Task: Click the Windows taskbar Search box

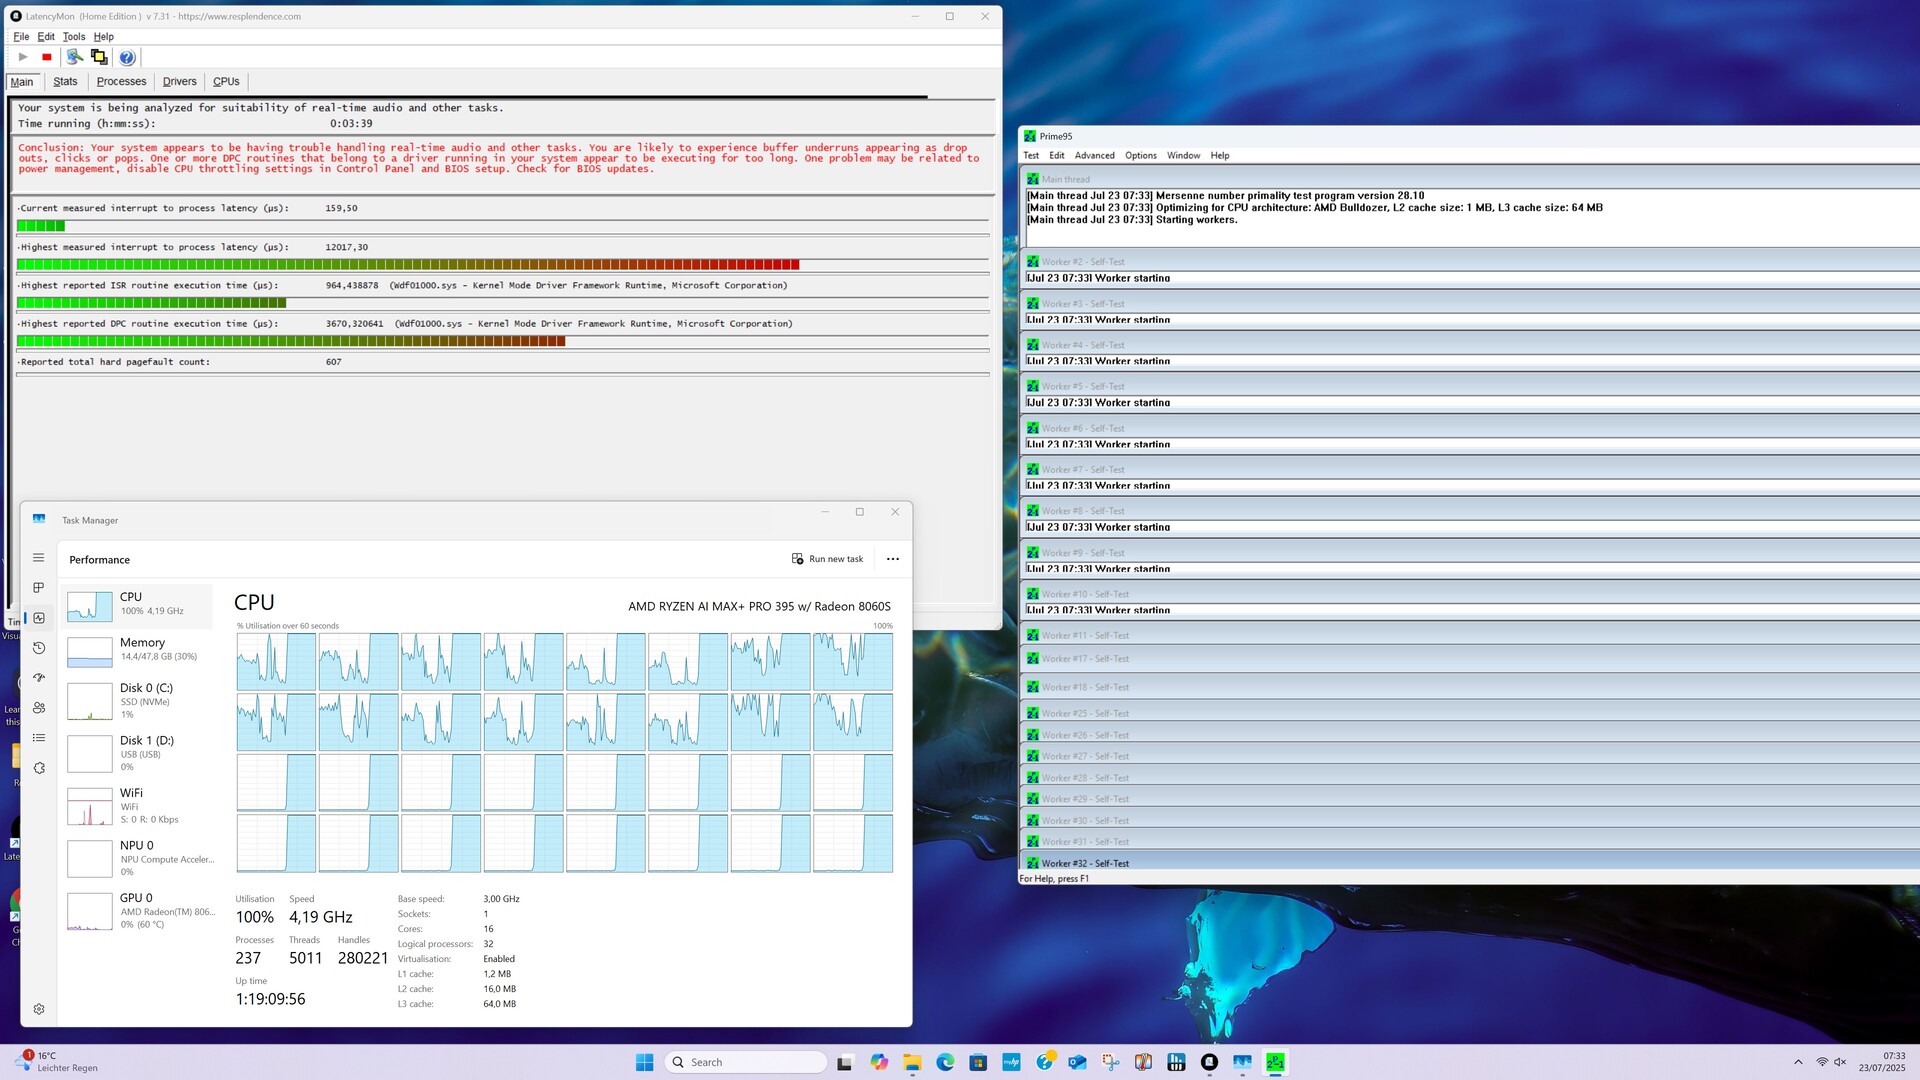Action: (x=746, y=1062)
